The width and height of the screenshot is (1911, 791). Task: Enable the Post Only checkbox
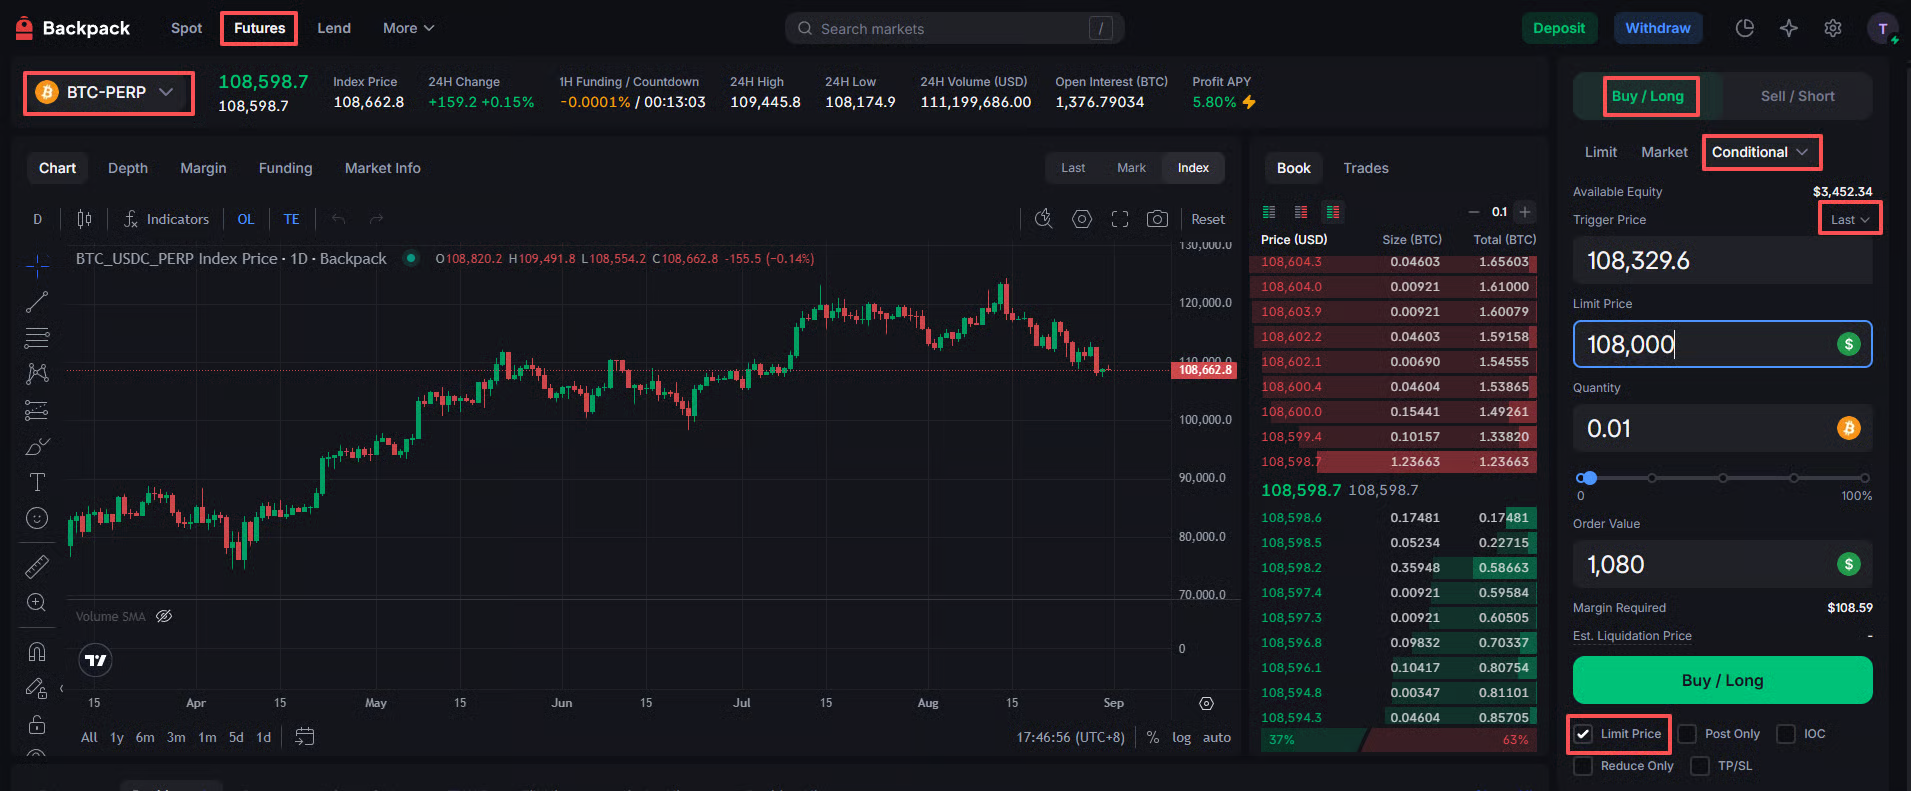click(x=1687, y=734)
